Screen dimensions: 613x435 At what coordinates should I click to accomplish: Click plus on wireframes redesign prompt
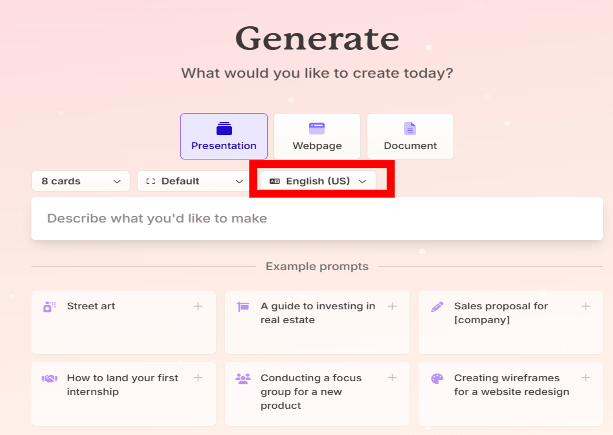[585, 378]
